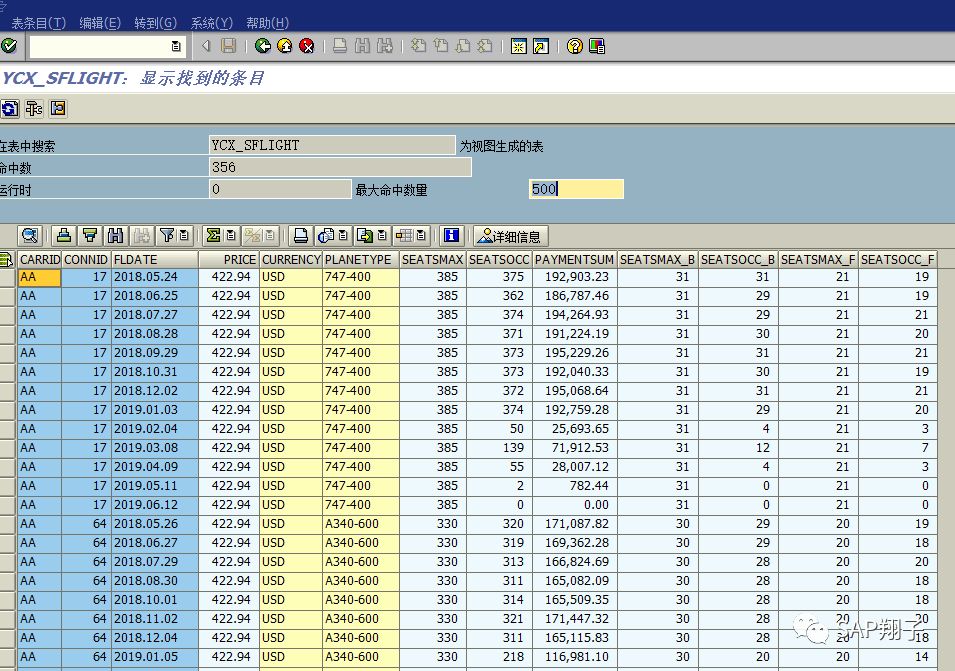Image resolution: width=955 pixels, height=671 pixels.
Task: Select row selector for 2019.06.12 flight
Action: point(7,505)
